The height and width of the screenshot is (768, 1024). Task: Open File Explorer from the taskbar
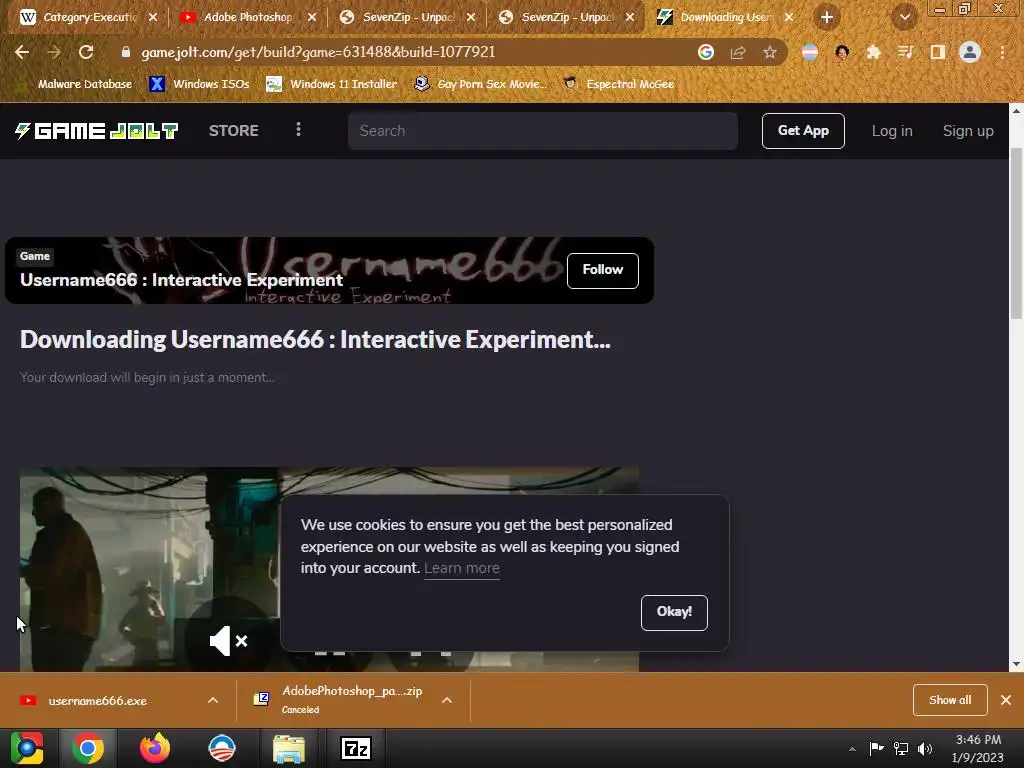[x=288, y=748]
